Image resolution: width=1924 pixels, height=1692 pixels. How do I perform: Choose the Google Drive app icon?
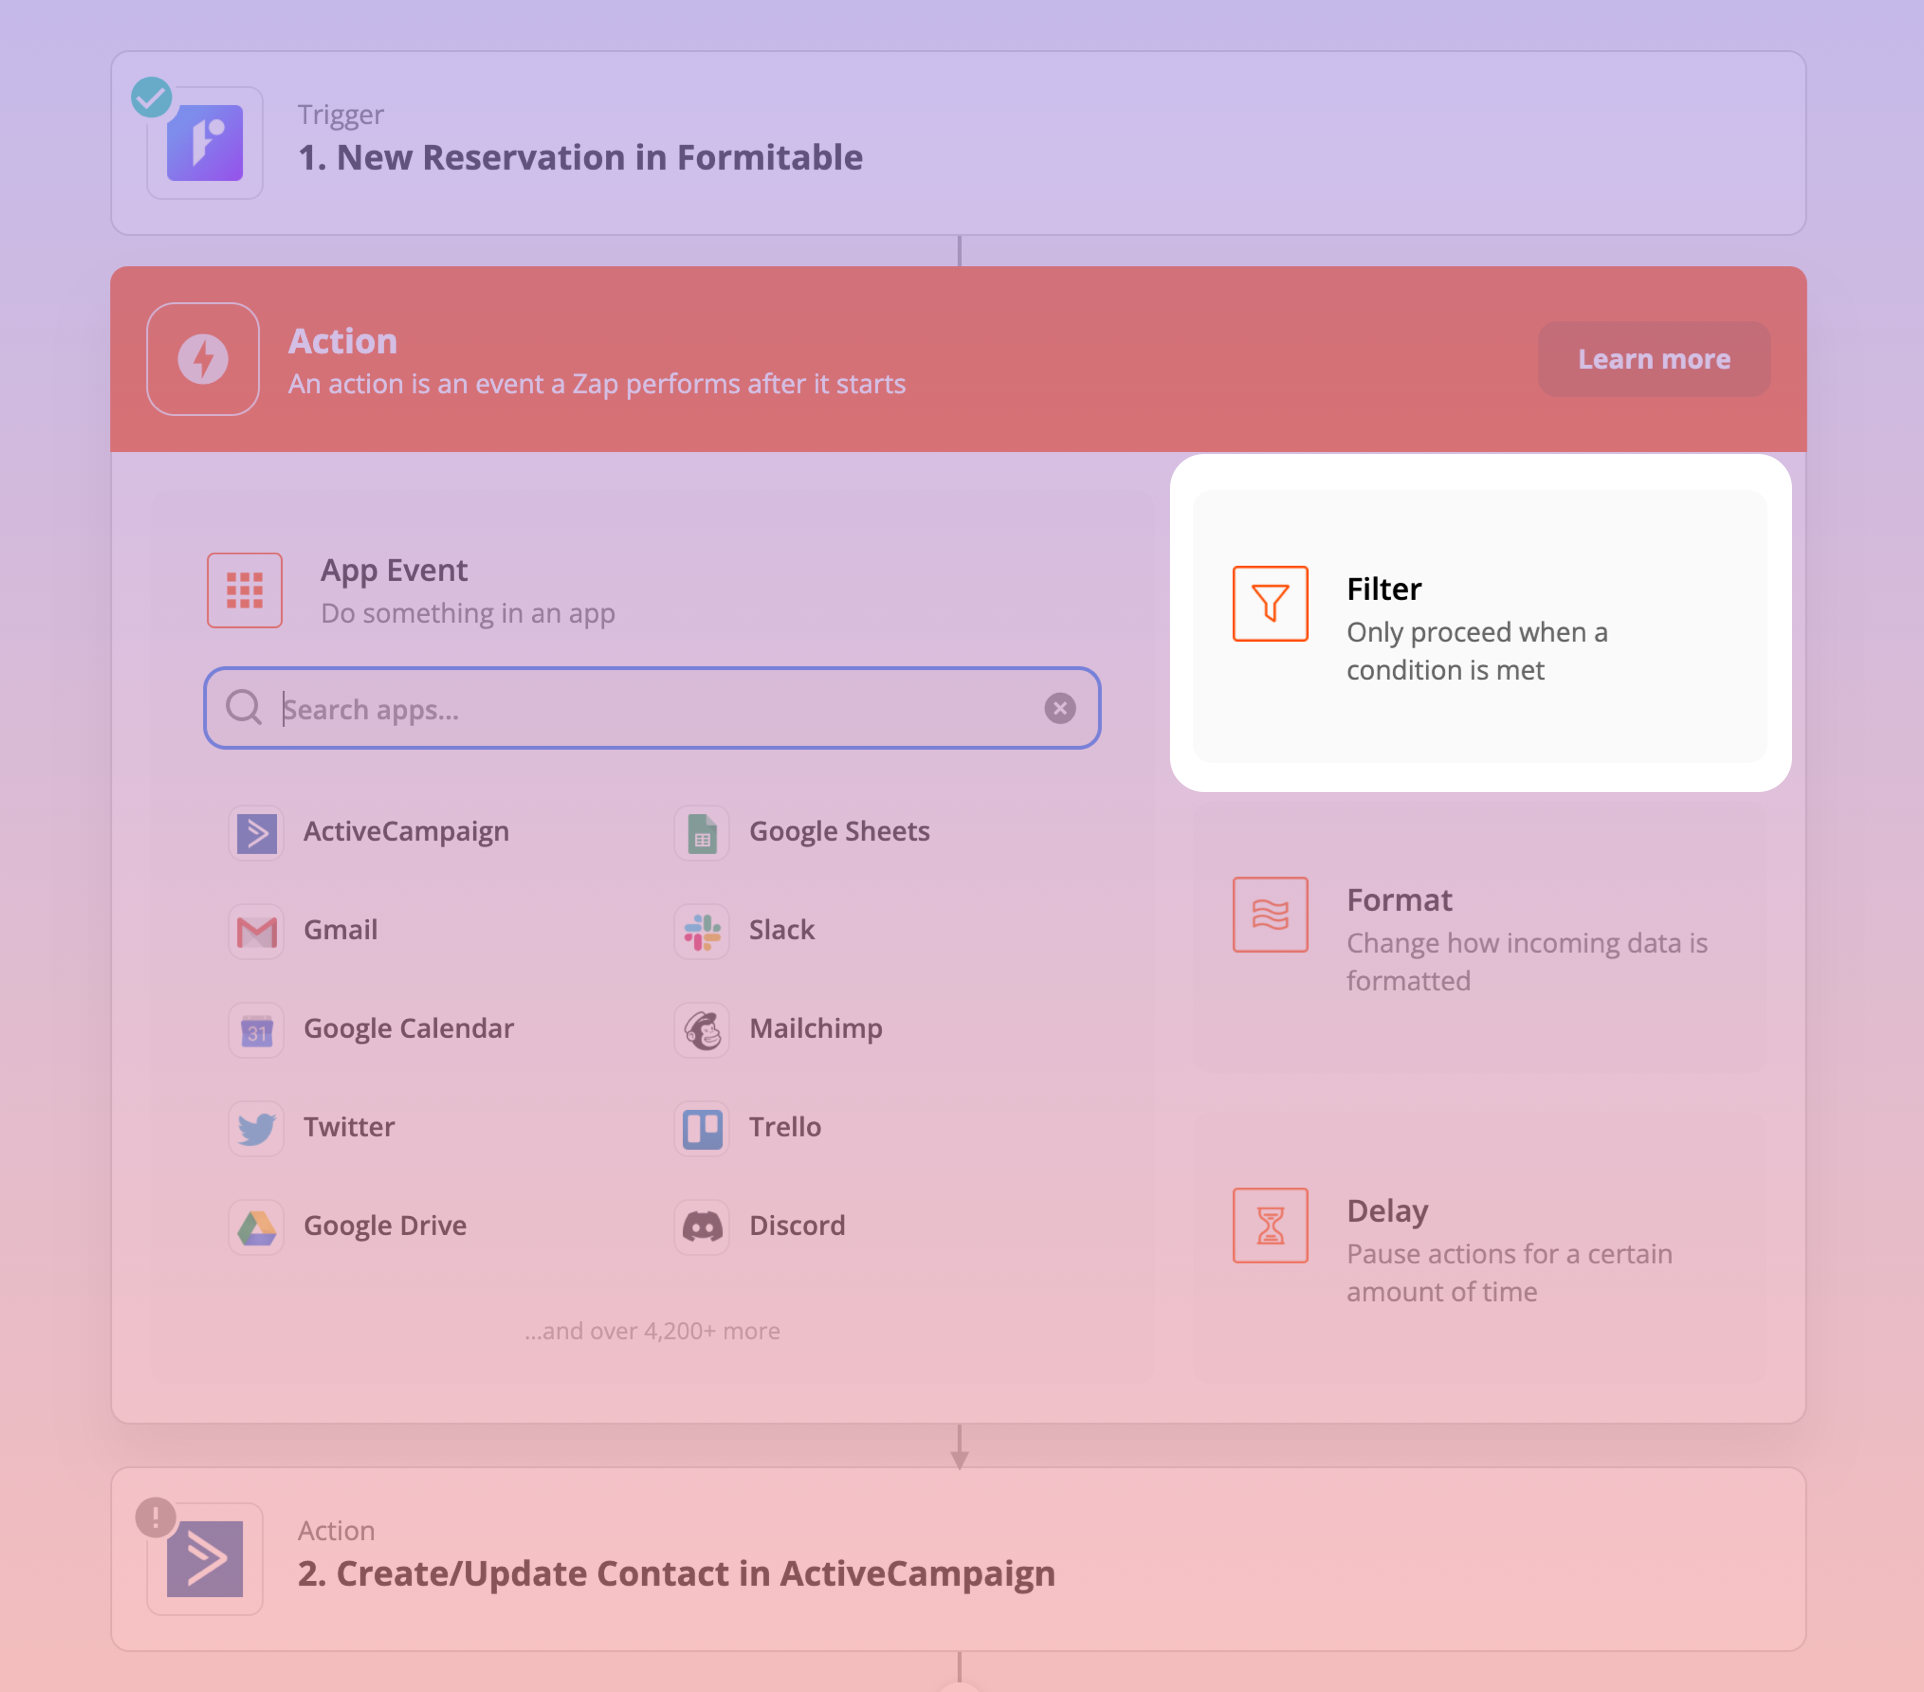(256, 1227)
